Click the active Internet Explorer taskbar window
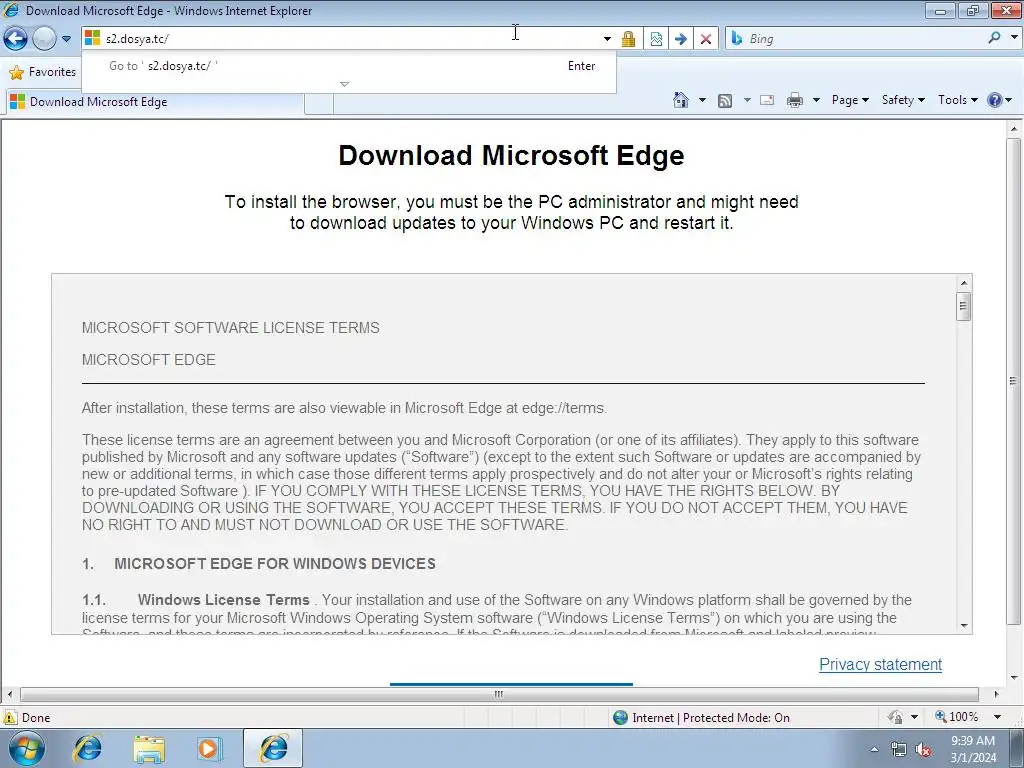Viewport: 1024px width, 768px height. pyautogui.click(x=273, y=748)
